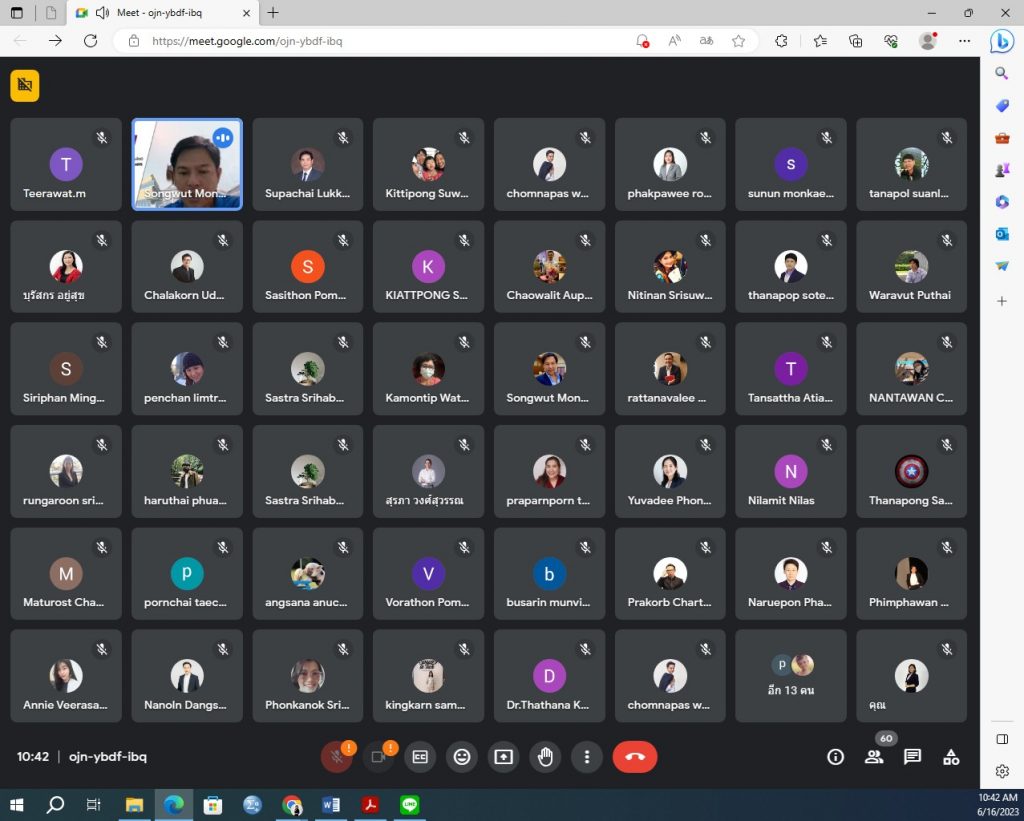This screenshot has width=1024, height=821.
Task: Click busarin munvi participant name
Action: point(548,602)
